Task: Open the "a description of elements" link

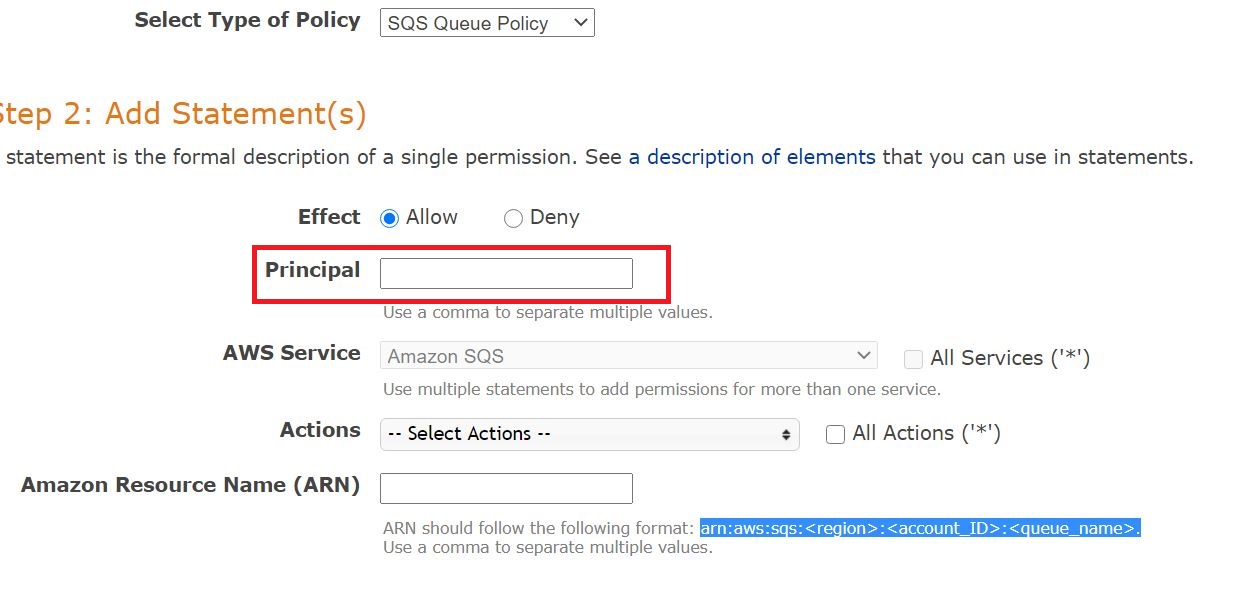Action: point(752,157)
